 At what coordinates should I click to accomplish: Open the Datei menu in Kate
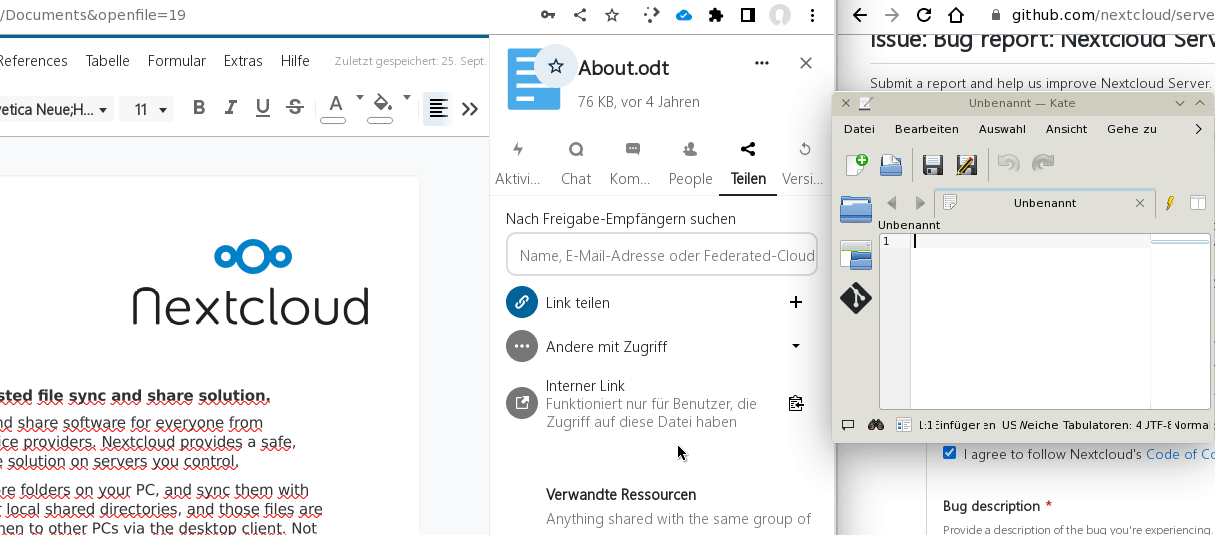pos(859,129)
